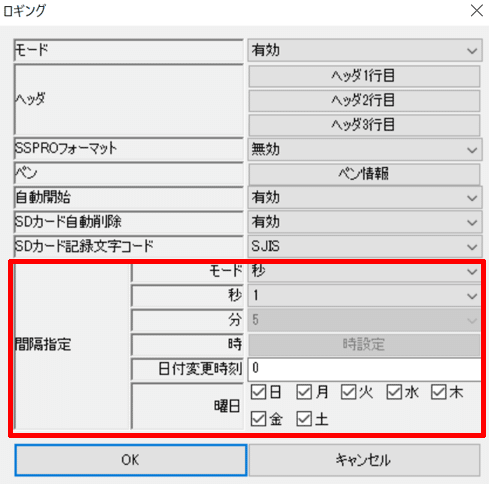Click the キャンセル button
This screenshot has width=489, height=484.
(x=364, y=460)
